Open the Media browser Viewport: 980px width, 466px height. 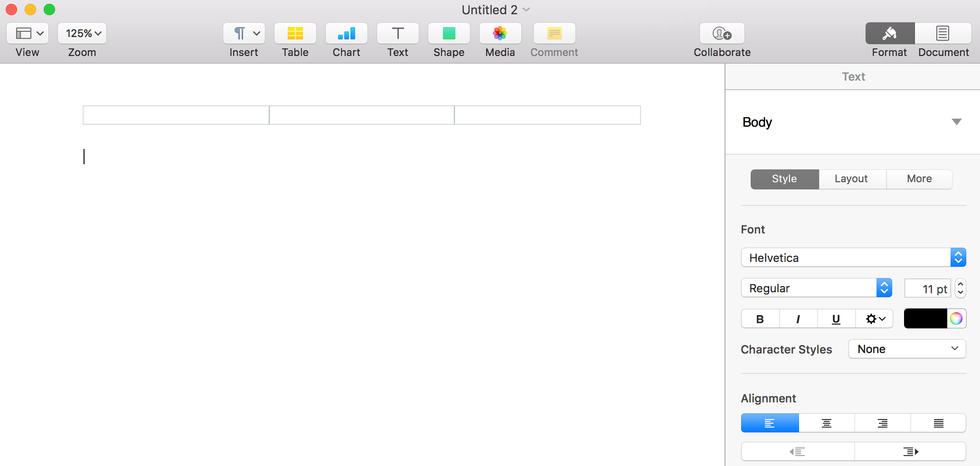500,33
